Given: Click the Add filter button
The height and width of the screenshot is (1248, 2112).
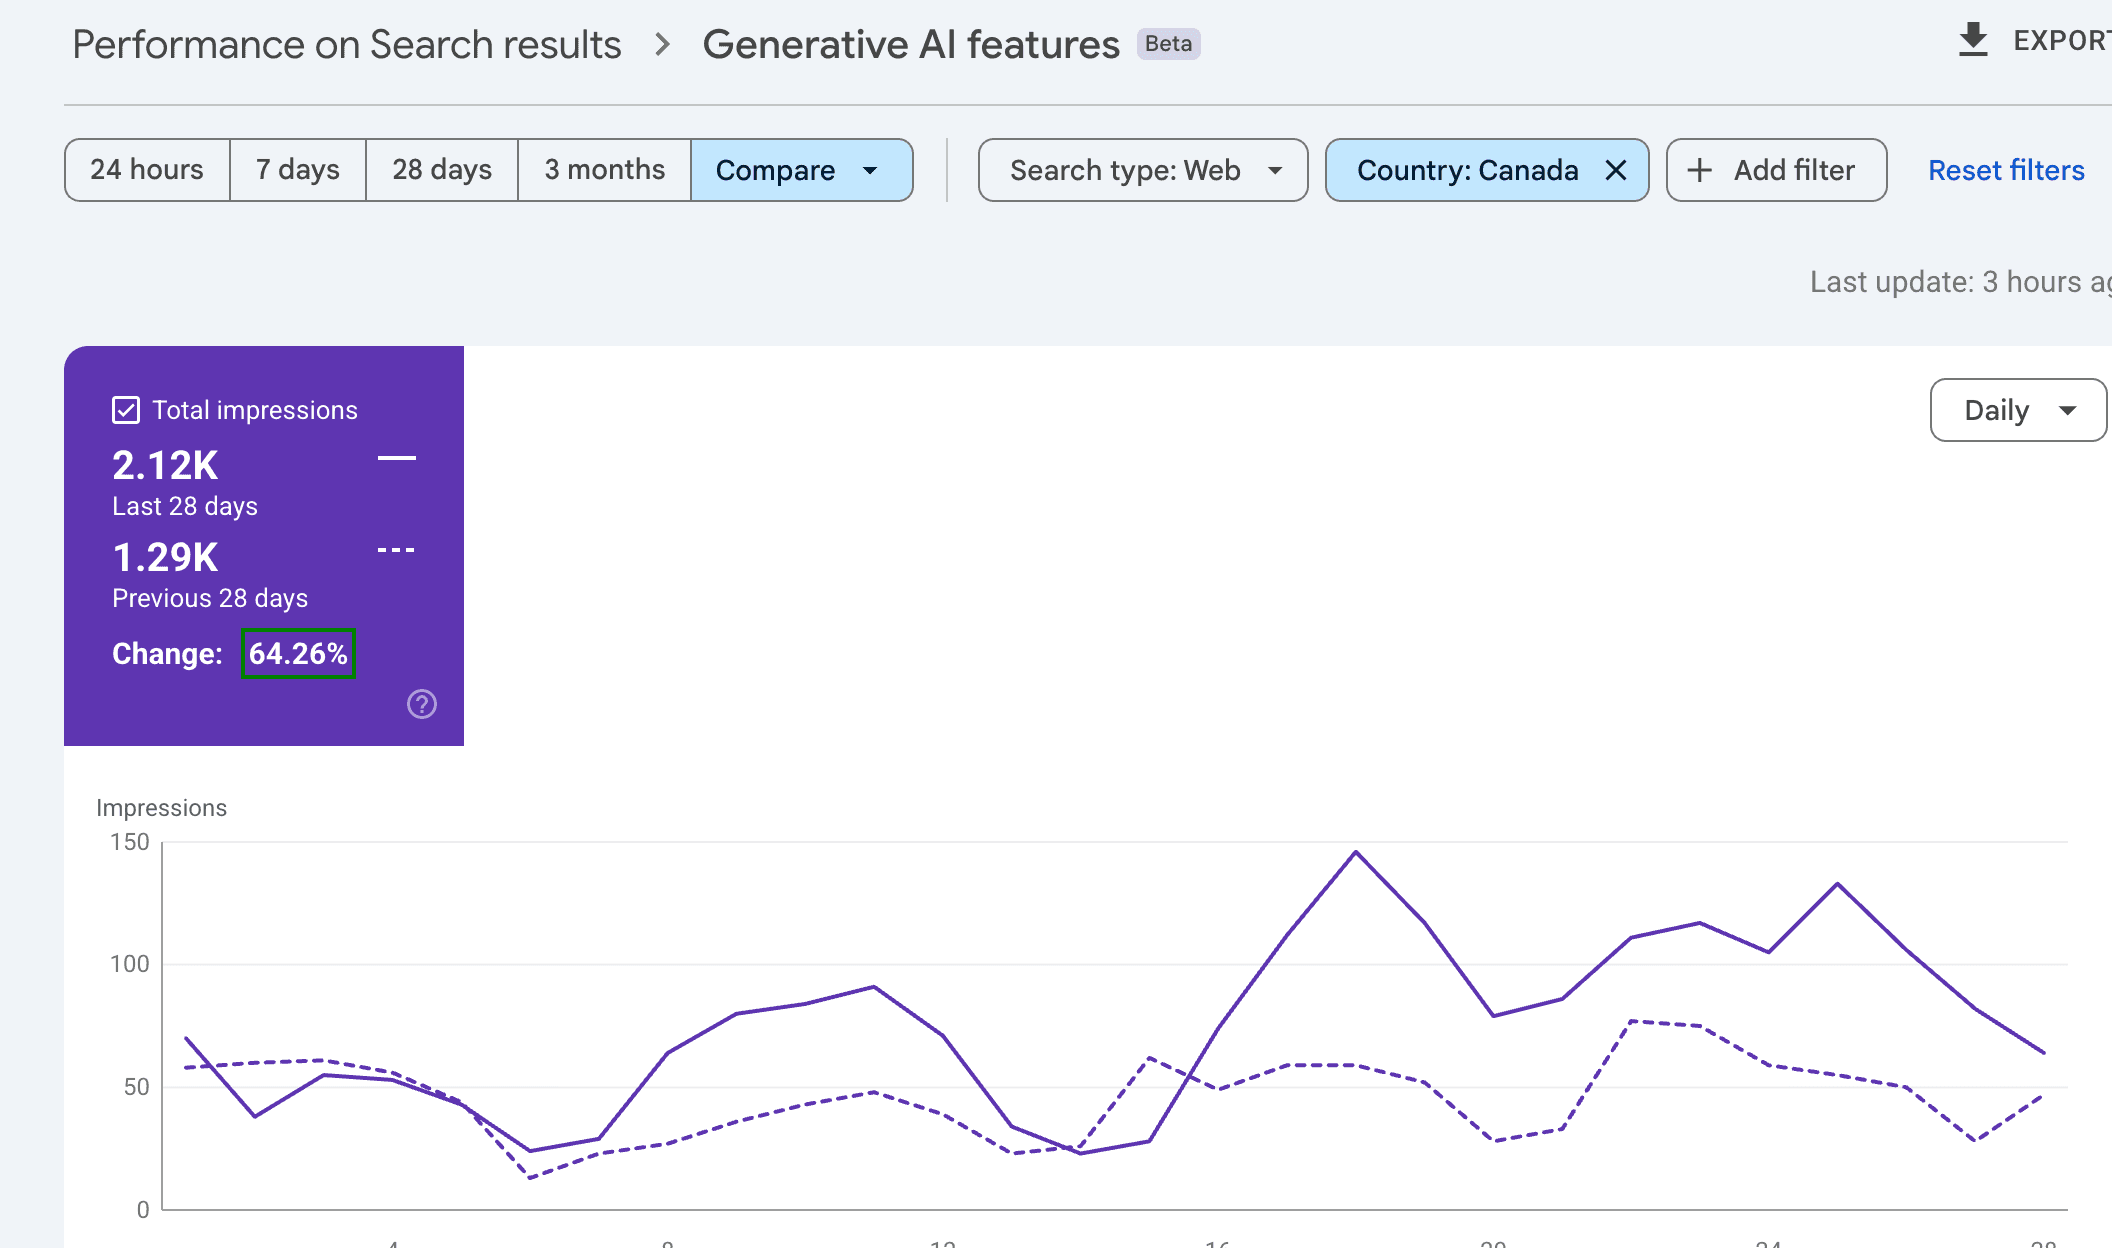Looking at the screenshot, I should click(1776, 170).
